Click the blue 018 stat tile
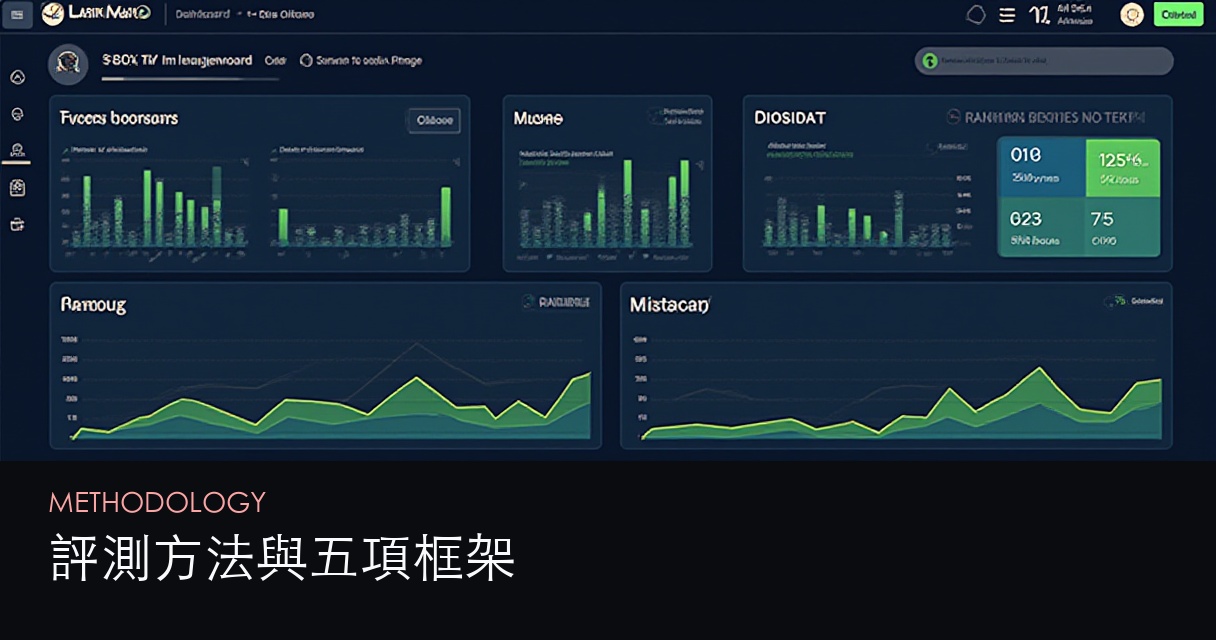Image resolution: width=1216 pixels, height=640 pixels. click(1041, 167)
